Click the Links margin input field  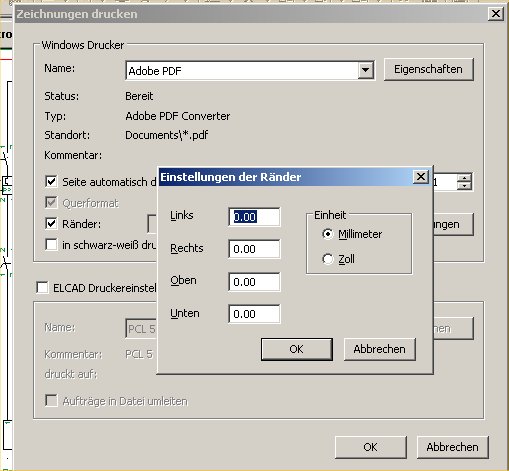[x=254, y=217]
